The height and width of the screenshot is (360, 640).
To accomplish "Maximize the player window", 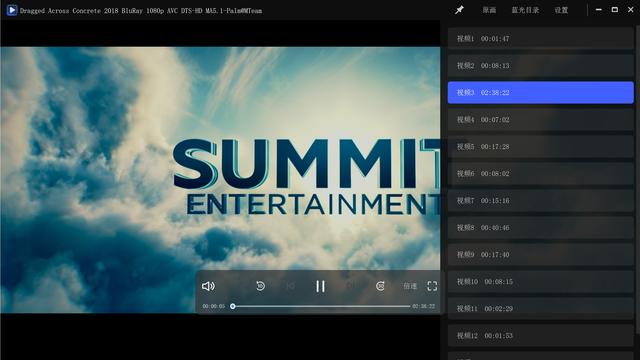I will [615, 10].
